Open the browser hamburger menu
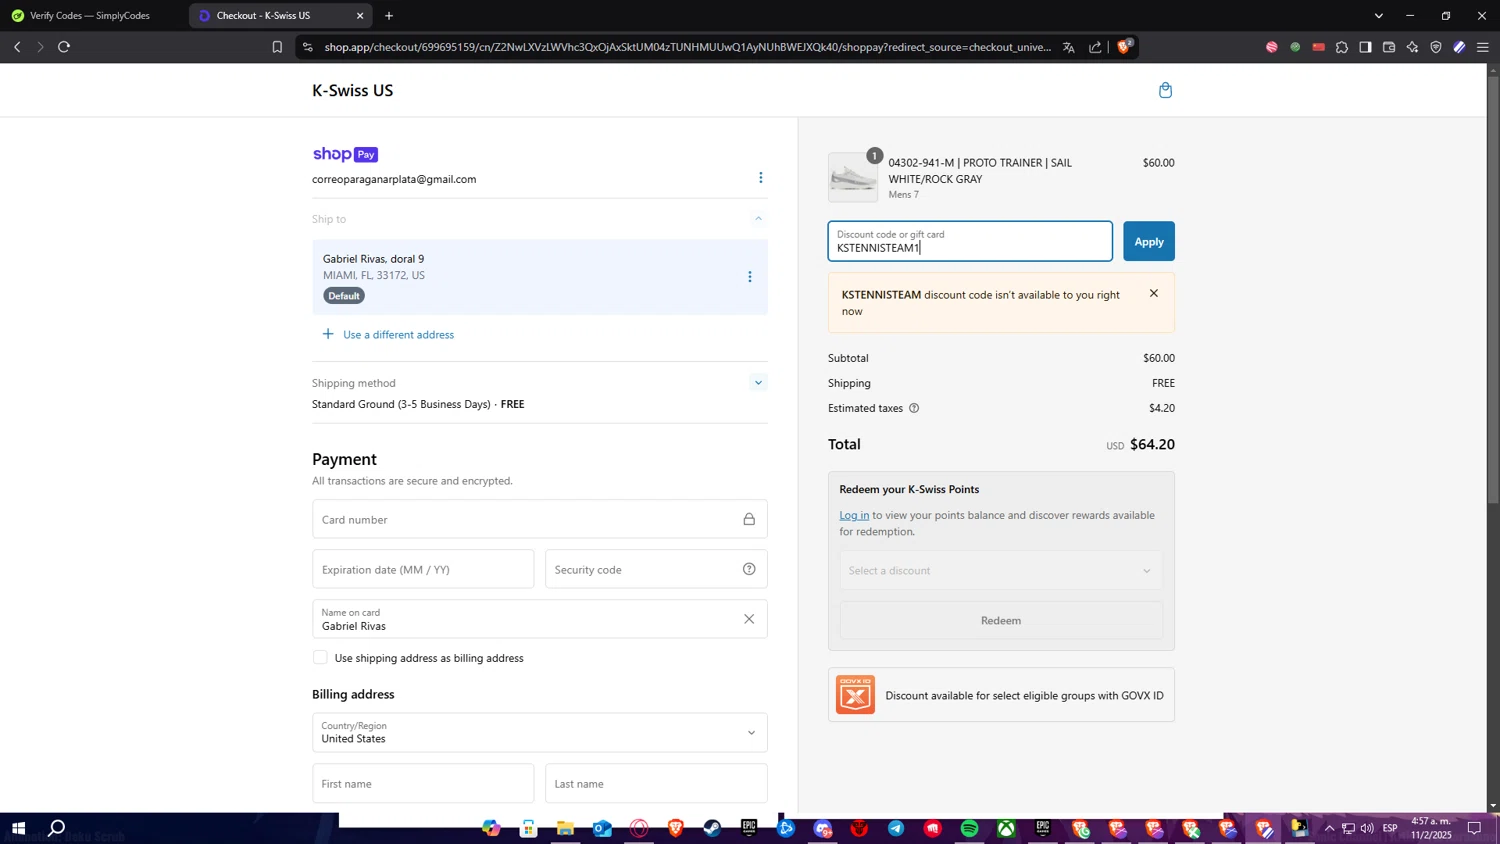 [1483, 47]
